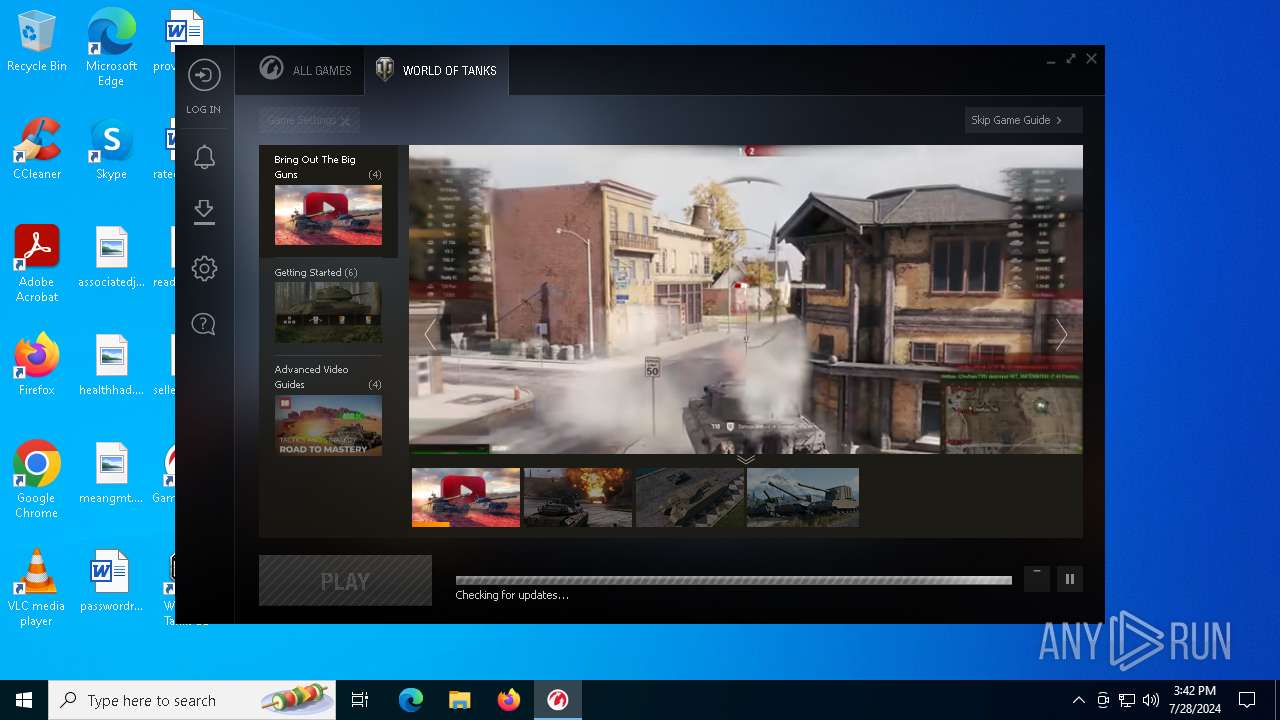The height and width of the screenshot is (720, 1280).
Task: Open the Action Center notifications
Action: [x=1247, y=700]
